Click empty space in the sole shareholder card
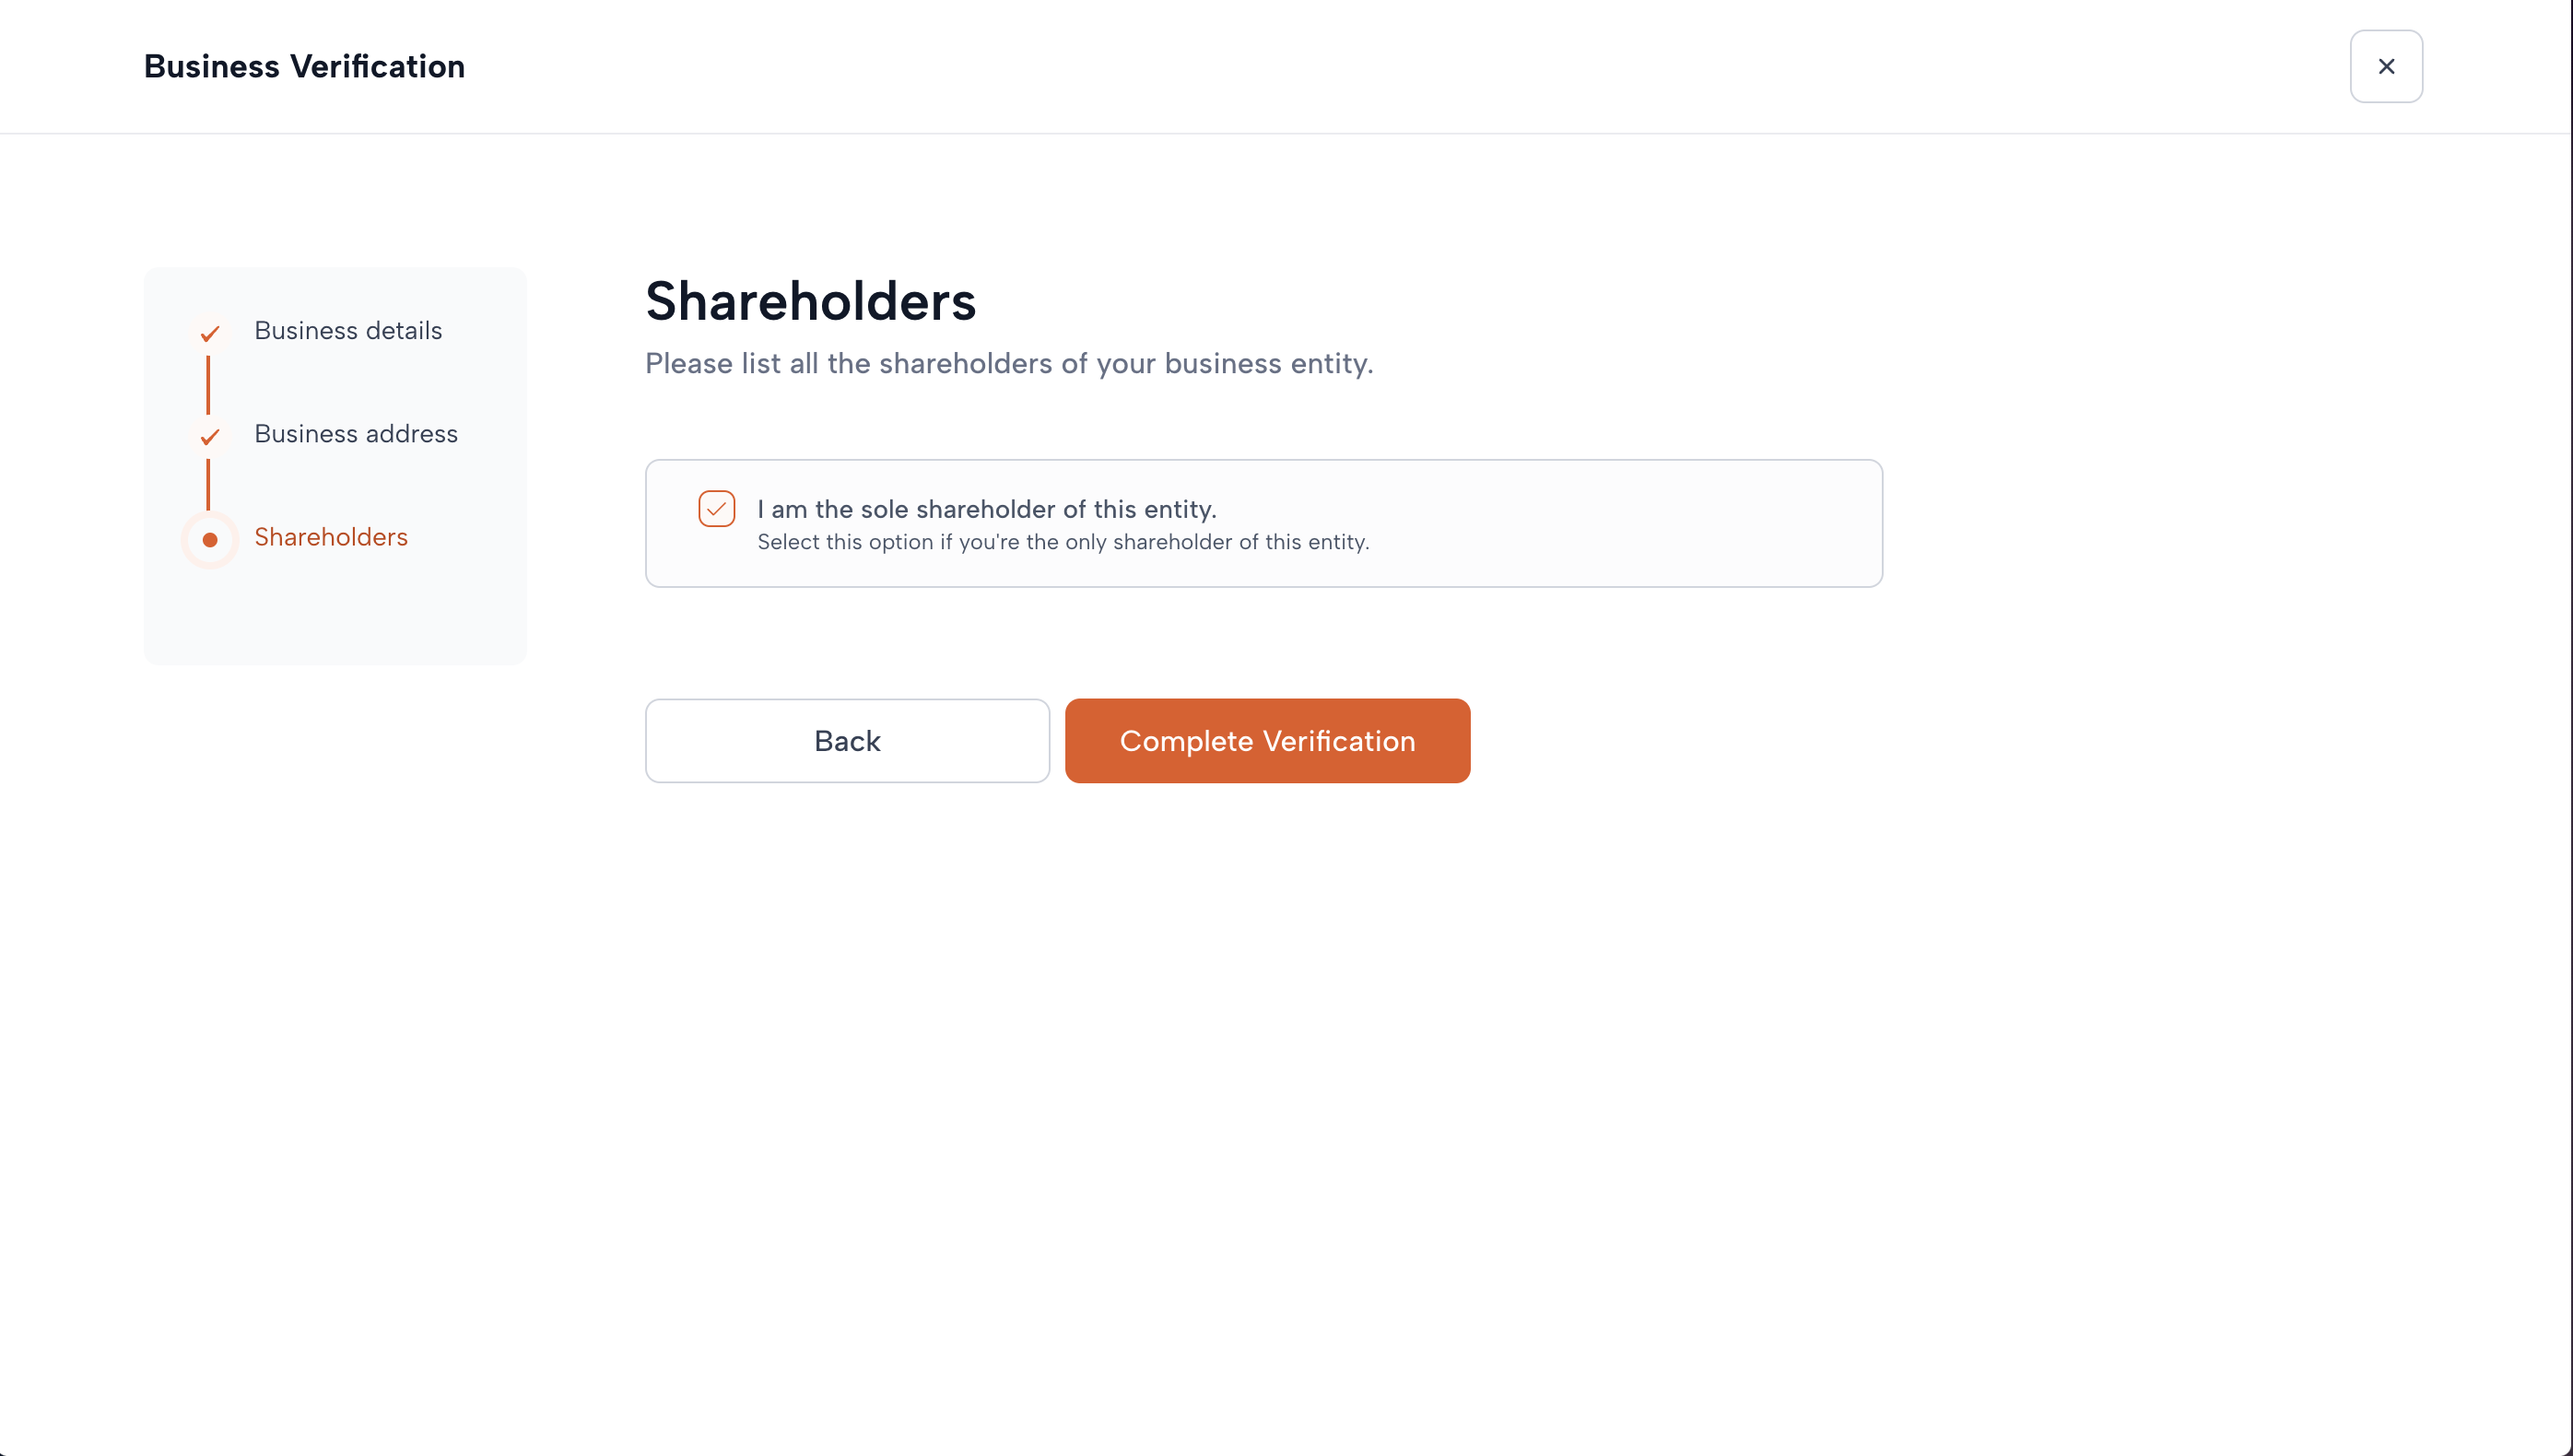This screenshot has height=1456, width=2573. coord(1620,523)
